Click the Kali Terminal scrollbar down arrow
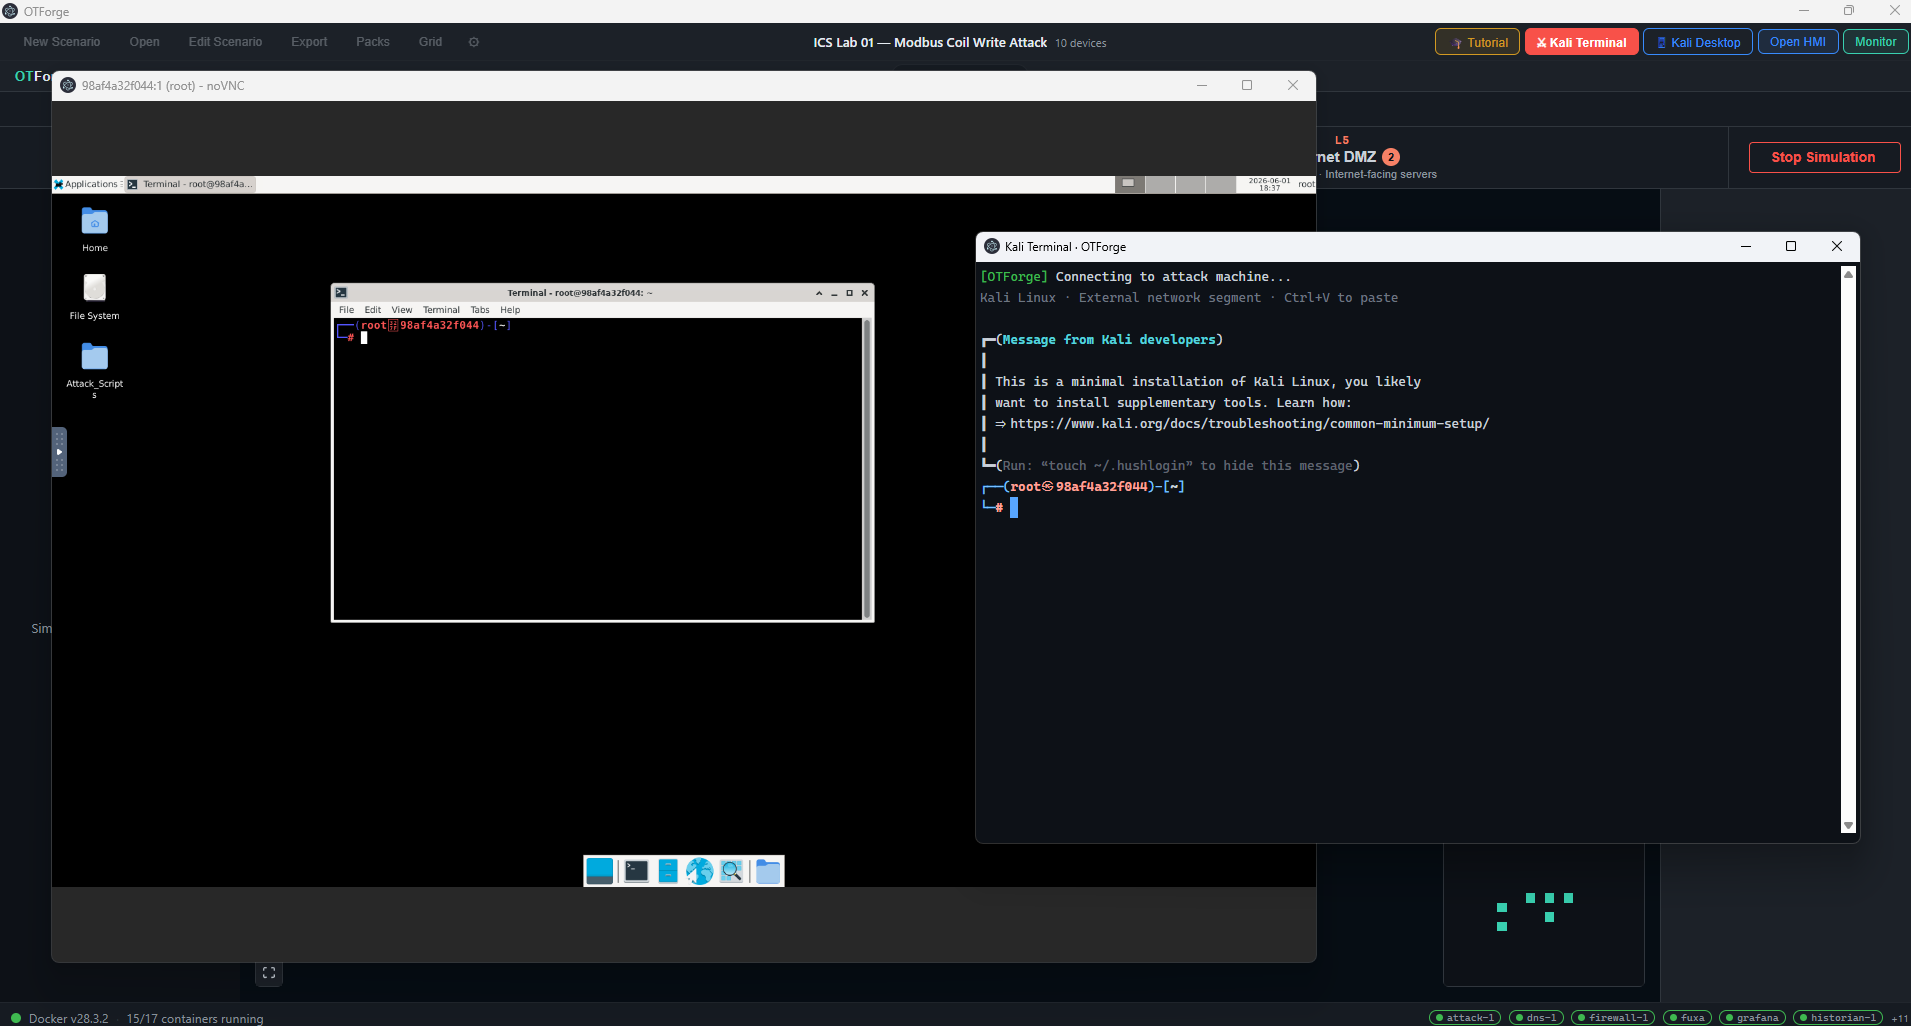1911x1026 pixels. (1848, 826)
